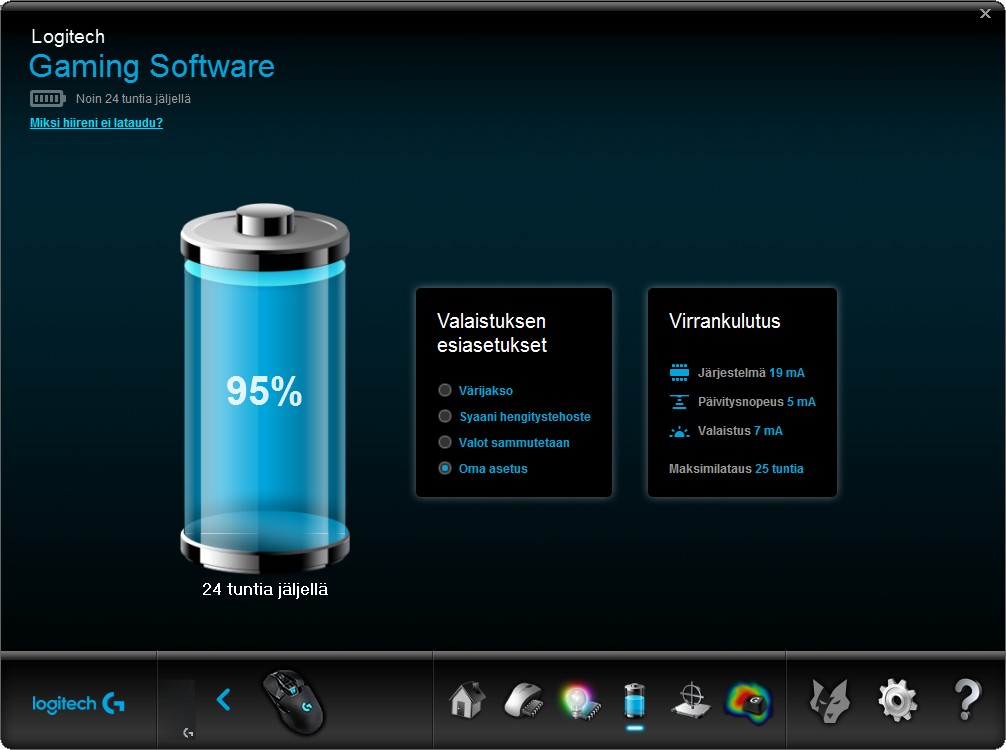Click the small battery indicator in header

(47, 98)
